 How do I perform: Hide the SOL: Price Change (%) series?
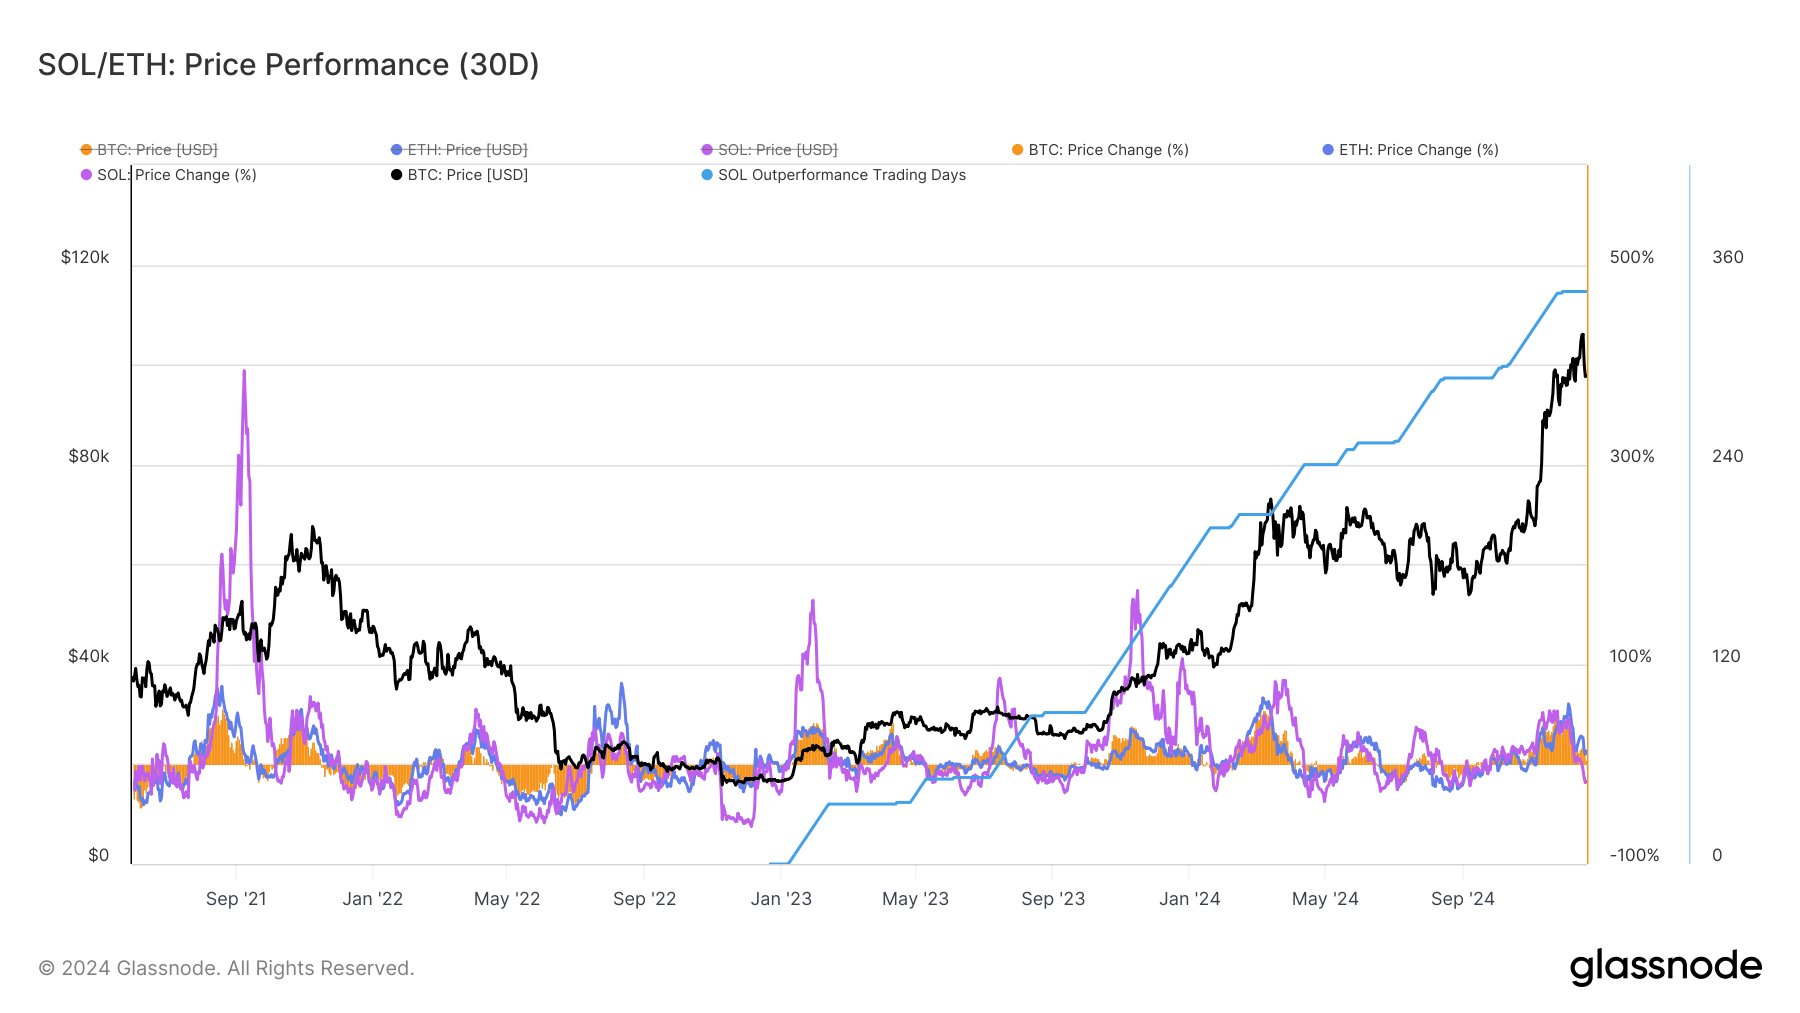click(x=169, y=175)
